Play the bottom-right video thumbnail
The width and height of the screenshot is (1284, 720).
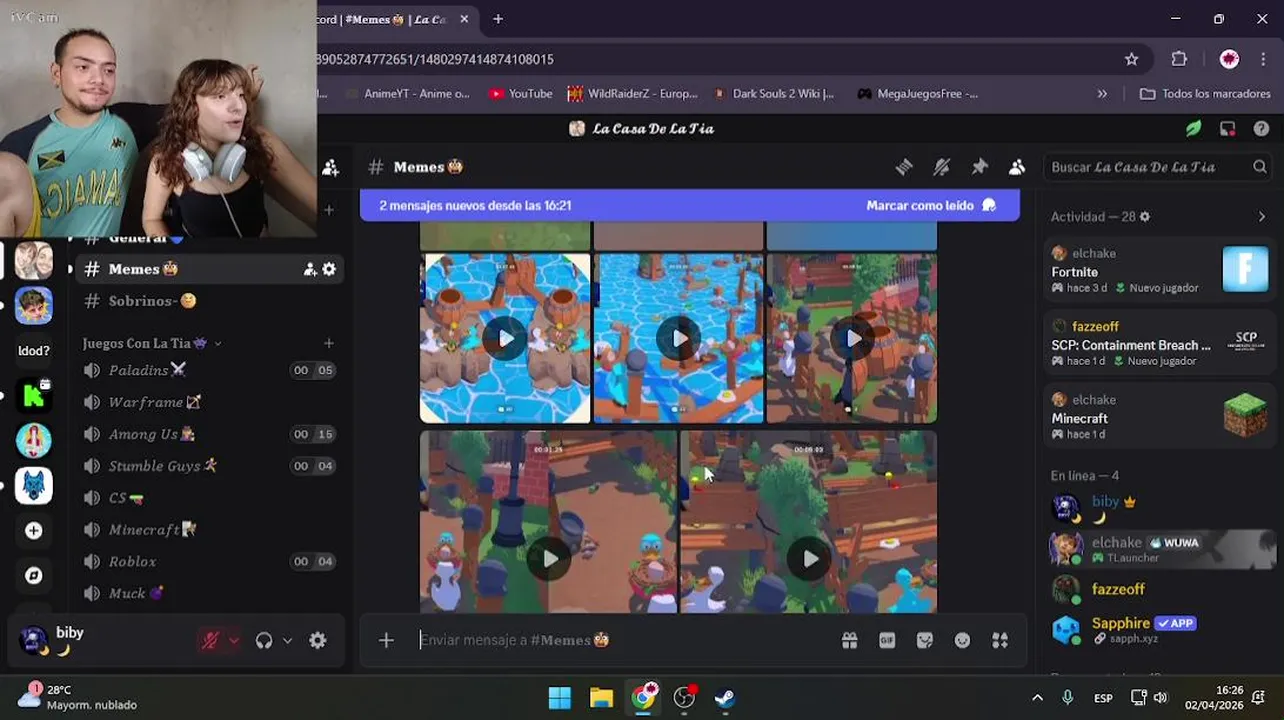point(809,559)
